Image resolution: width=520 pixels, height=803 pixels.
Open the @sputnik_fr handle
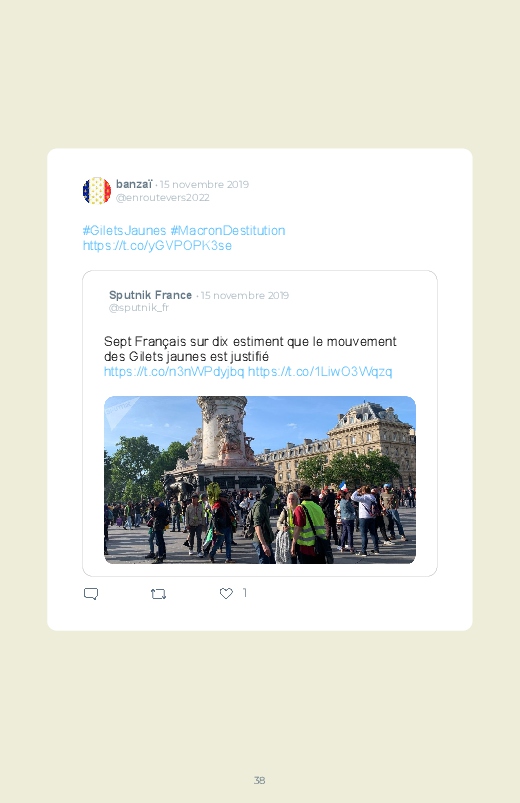(139, 307)
